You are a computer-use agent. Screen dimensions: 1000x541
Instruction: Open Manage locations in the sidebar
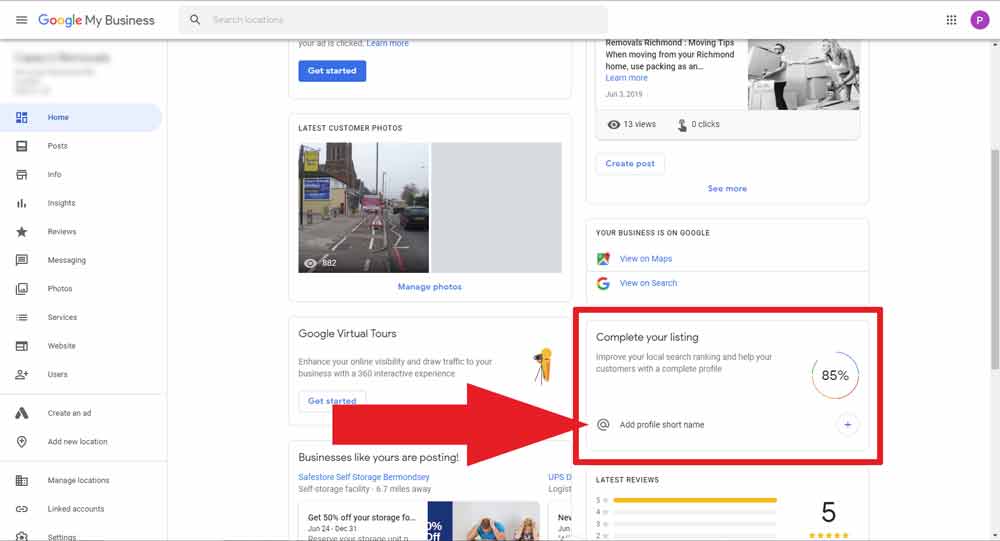[80, 480]
